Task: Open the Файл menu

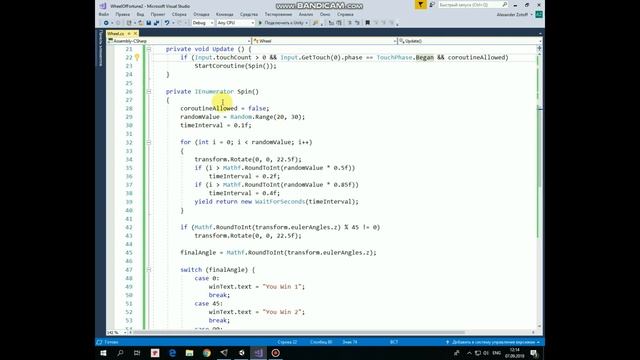Action: coord(104,14)
